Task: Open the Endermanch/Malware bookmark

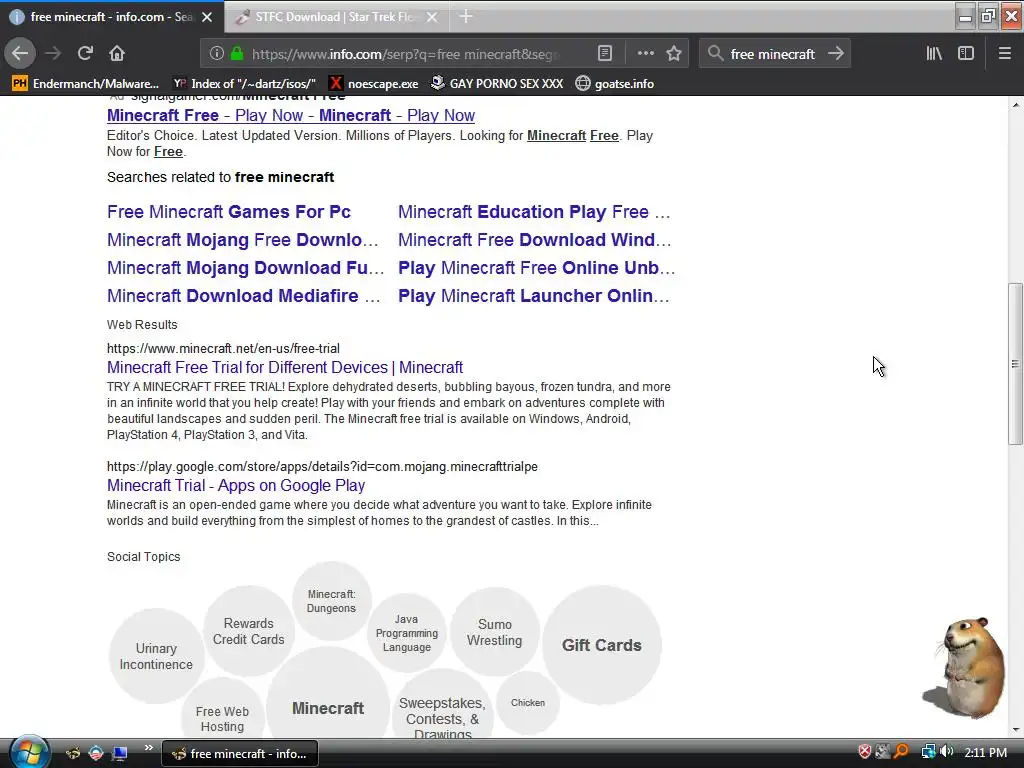Action: [86, 84]
